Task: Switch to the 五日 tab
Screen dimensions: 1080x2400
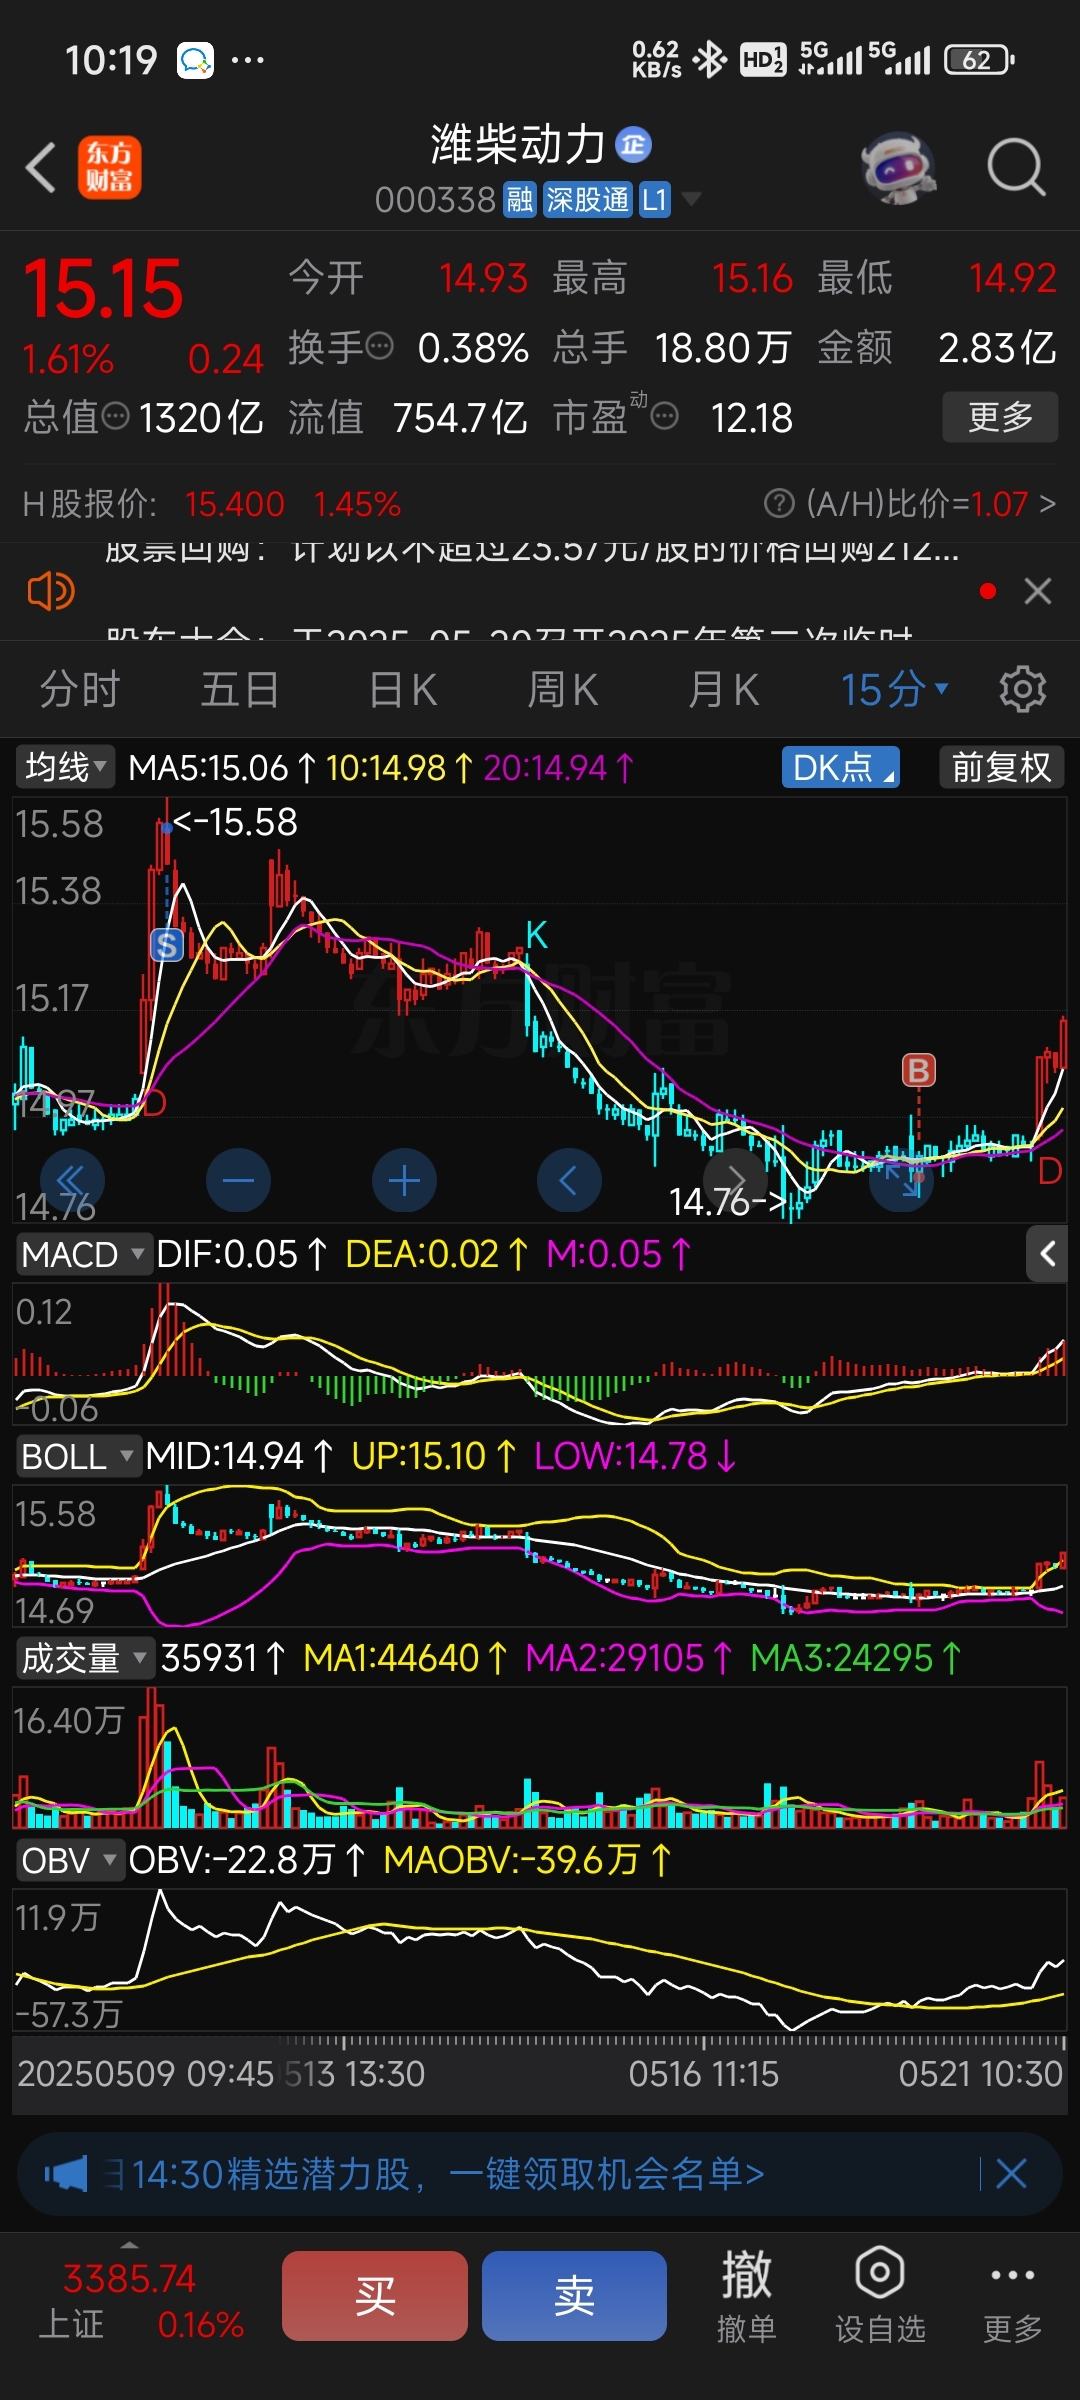Action: (240, 689)
